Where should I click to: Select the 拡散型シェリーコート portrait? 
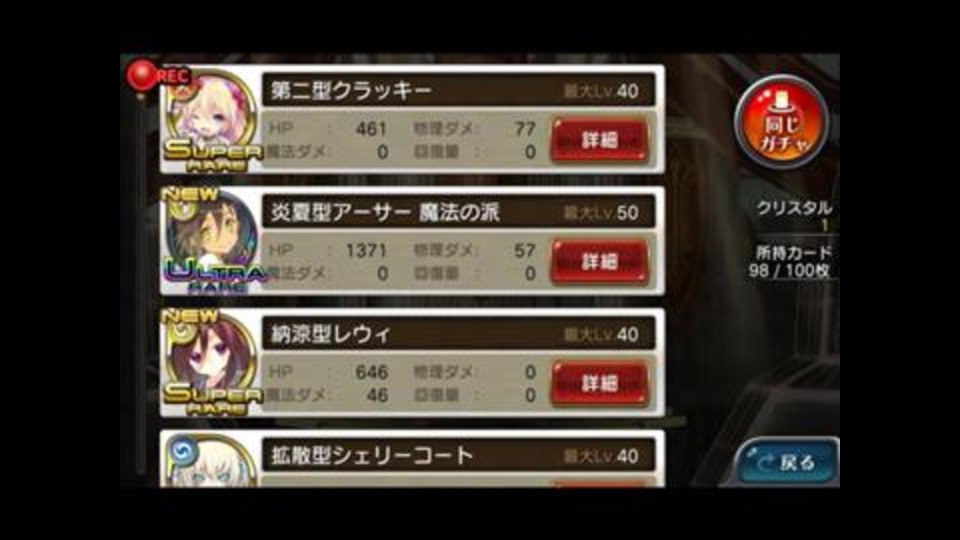point(212,461)
